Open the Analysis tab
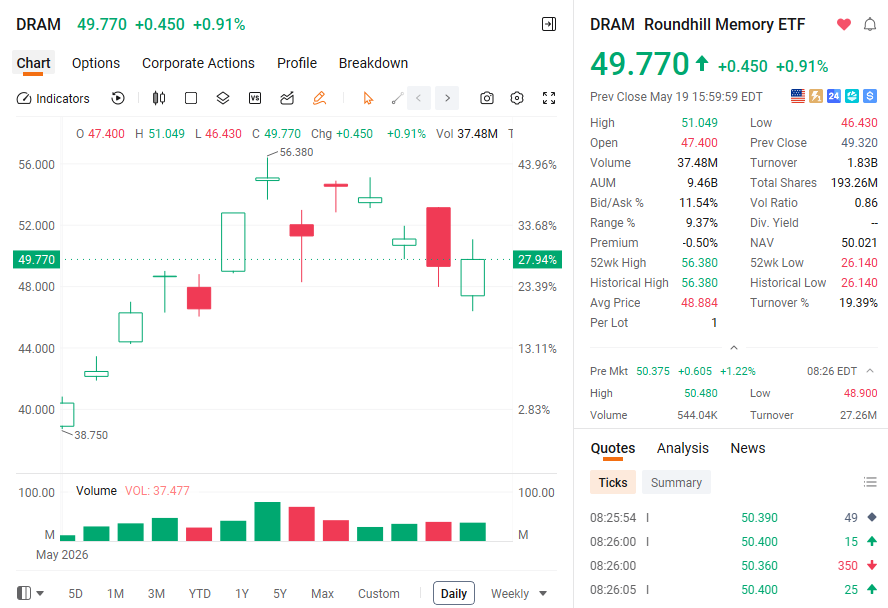 click(x=682, y=448)
